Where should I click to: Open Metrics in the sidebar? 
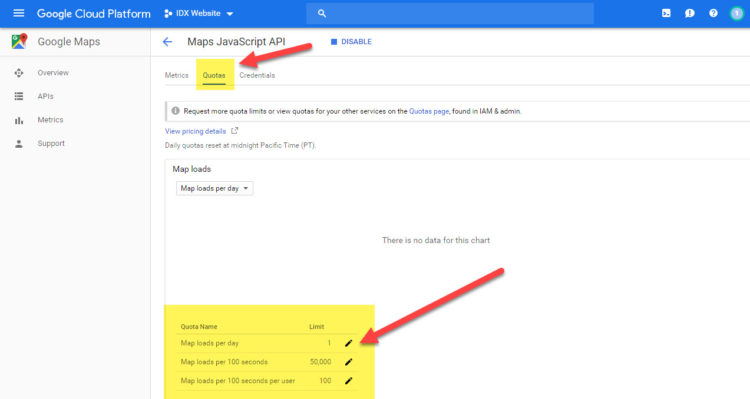pos(50,120)
